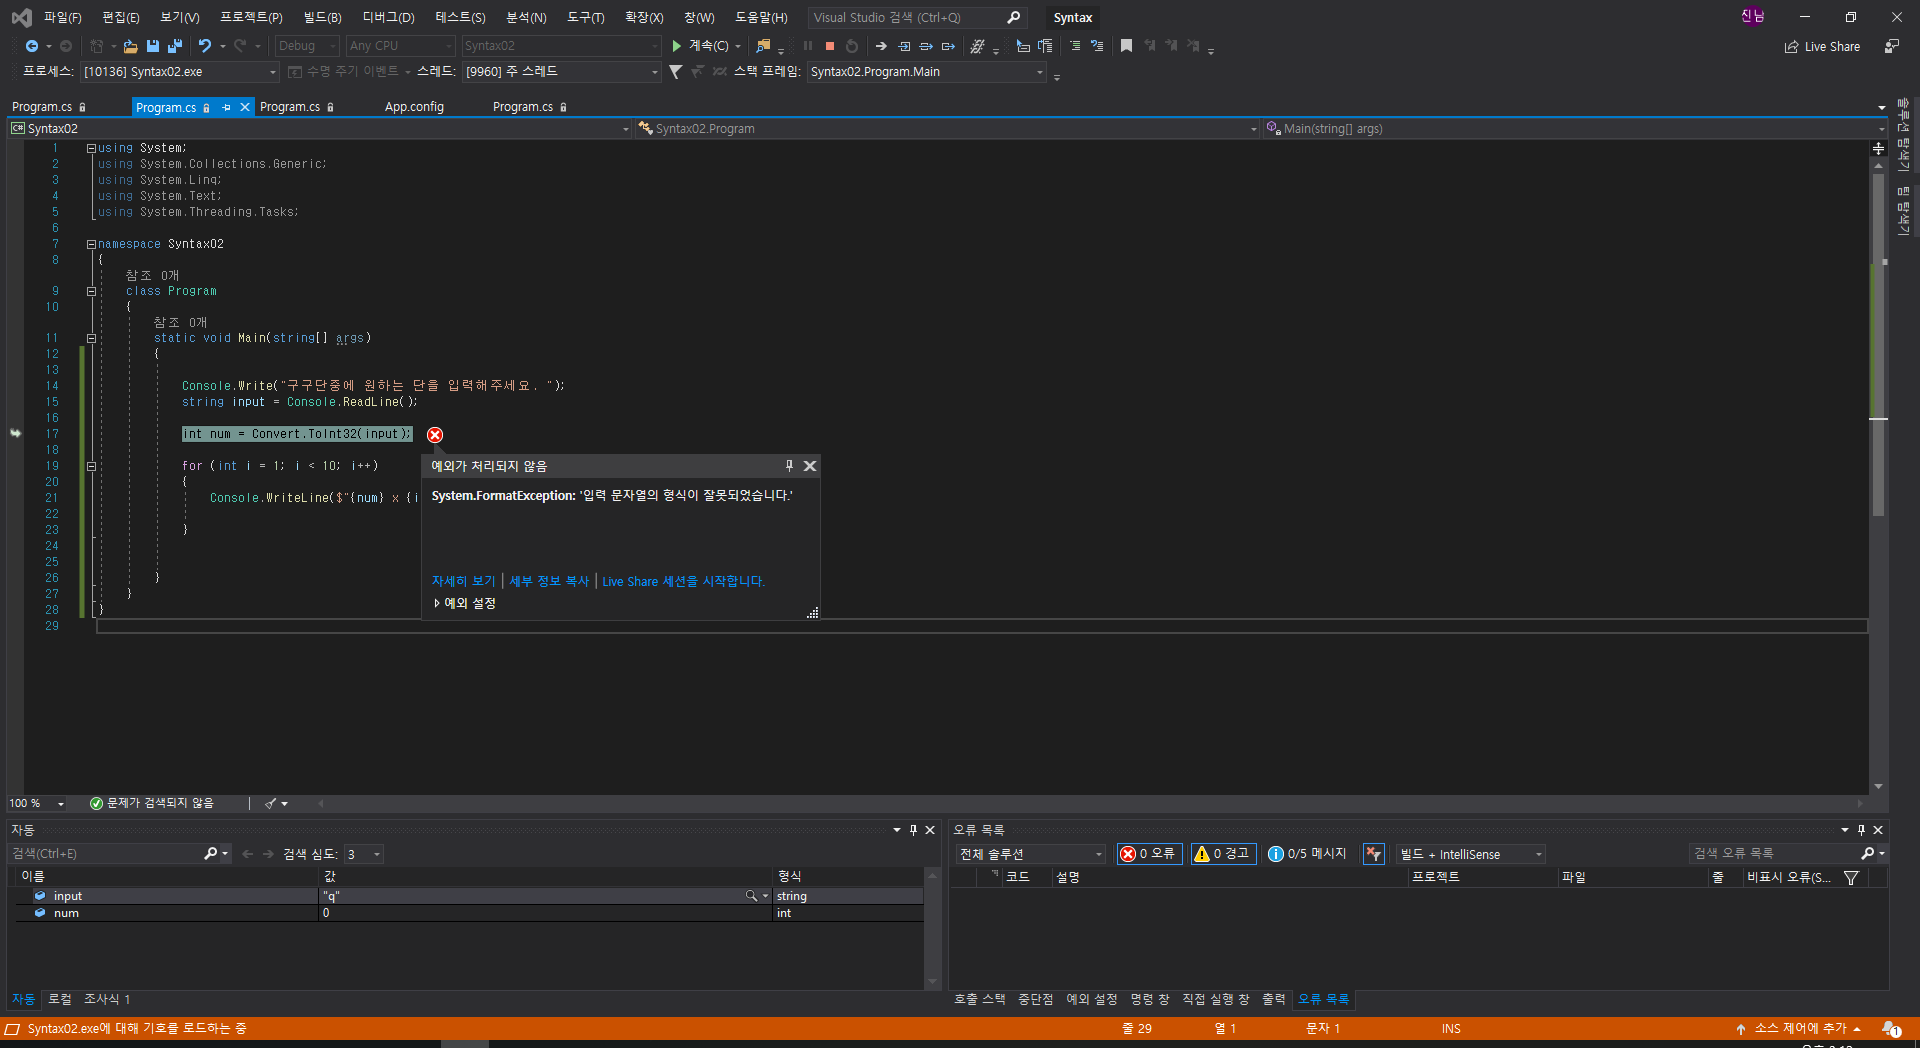Click the editor vertical scrollbar thumb
Screen dimensions: 1920x1048
point(1878,345)
